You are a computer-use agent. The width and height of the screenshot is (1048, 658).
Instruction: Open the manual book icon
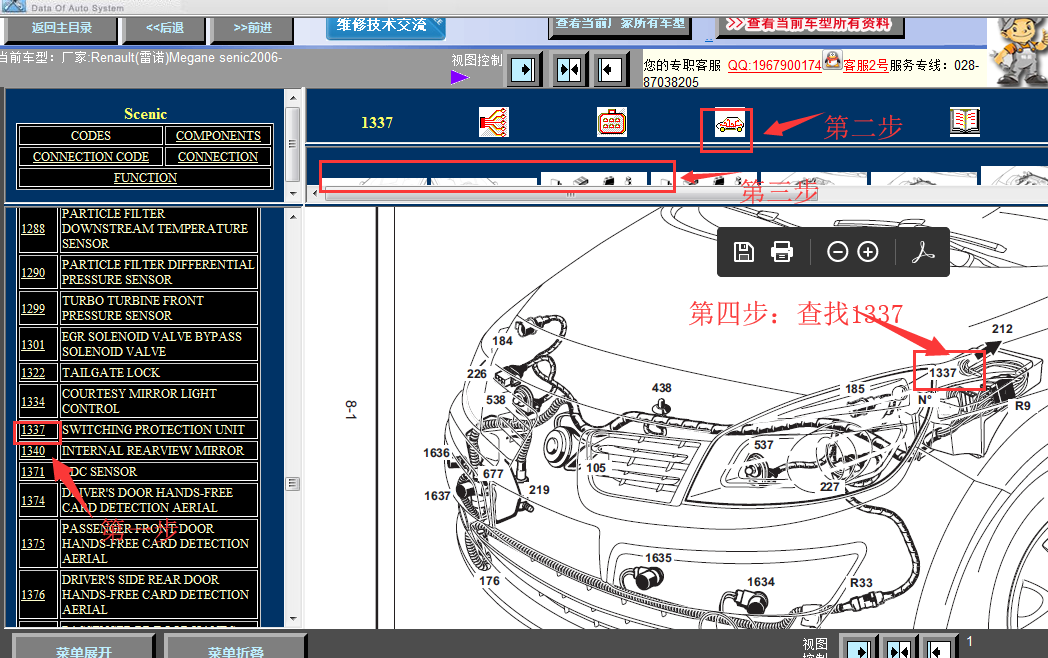pos(964,122)
